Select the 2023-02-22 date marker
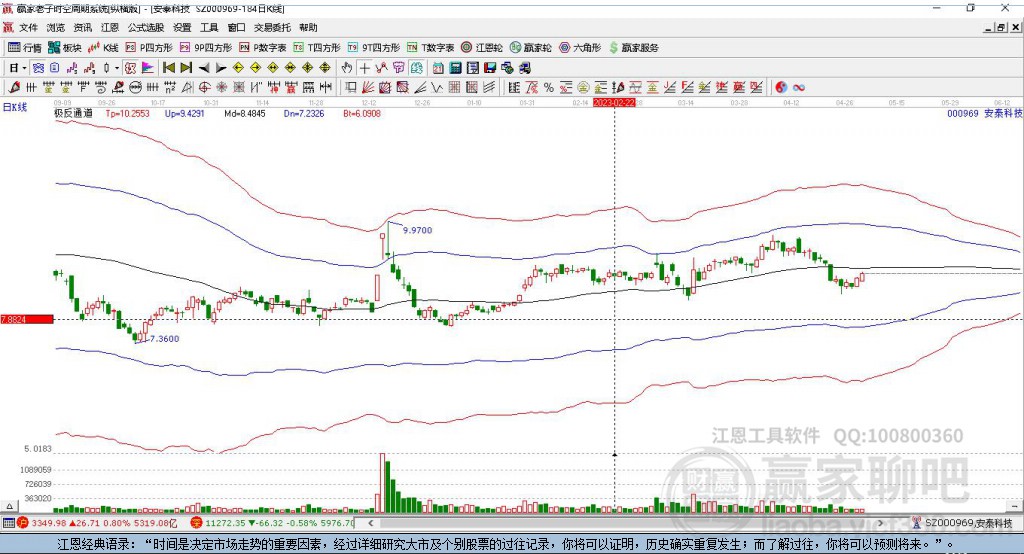 tap(614, 103)
